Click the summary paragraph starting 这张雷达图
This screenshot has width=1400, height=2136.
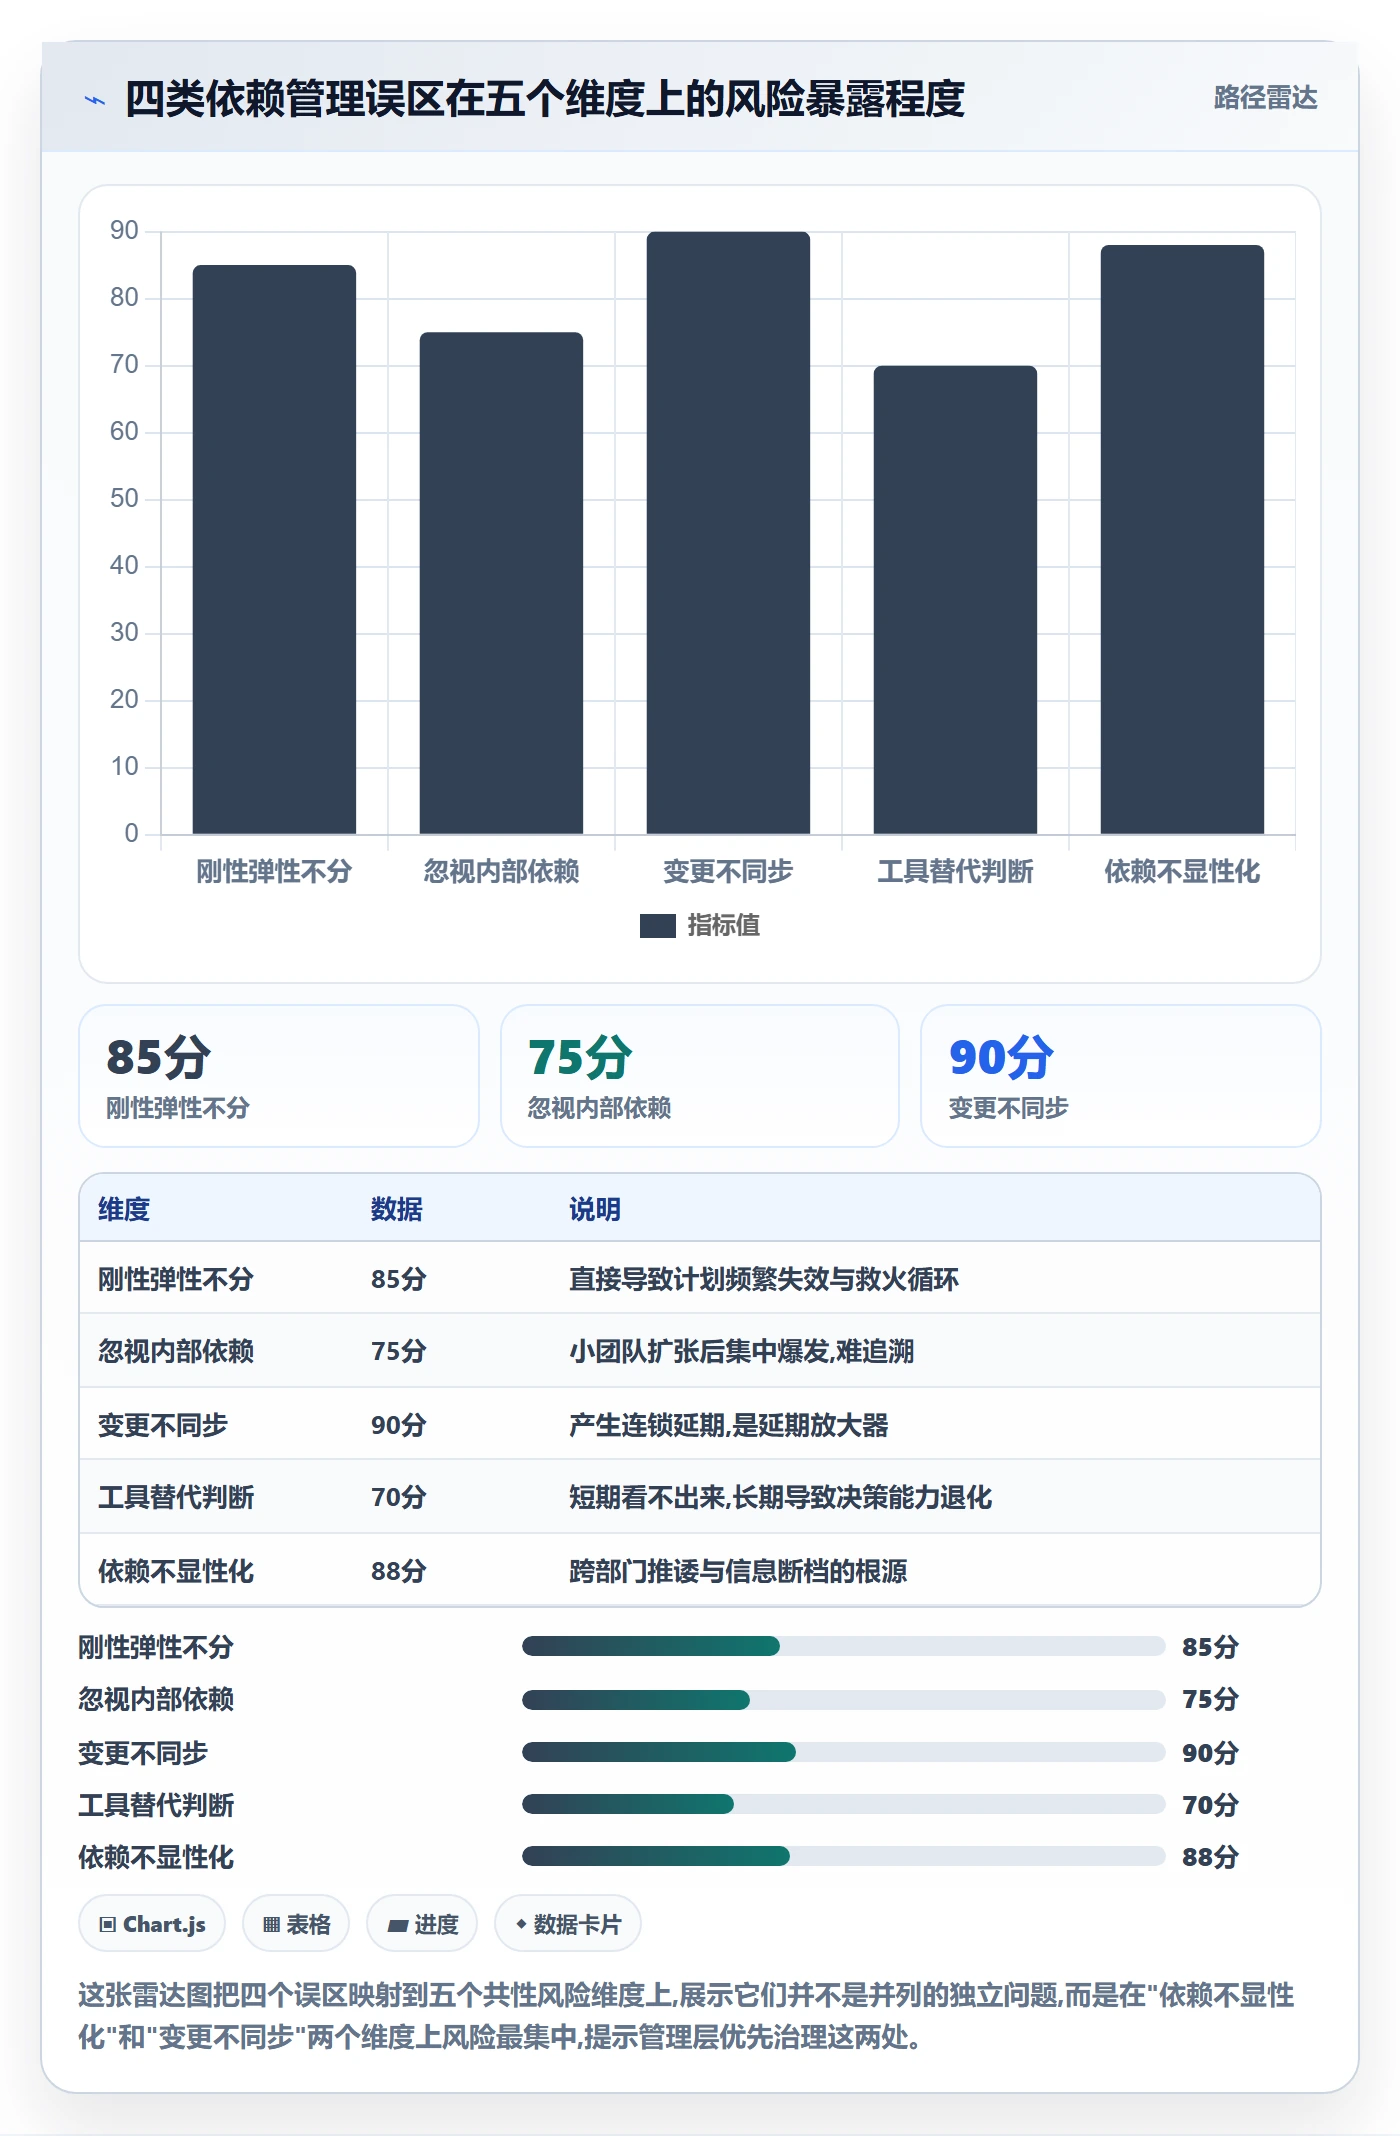click(686, 2016)
